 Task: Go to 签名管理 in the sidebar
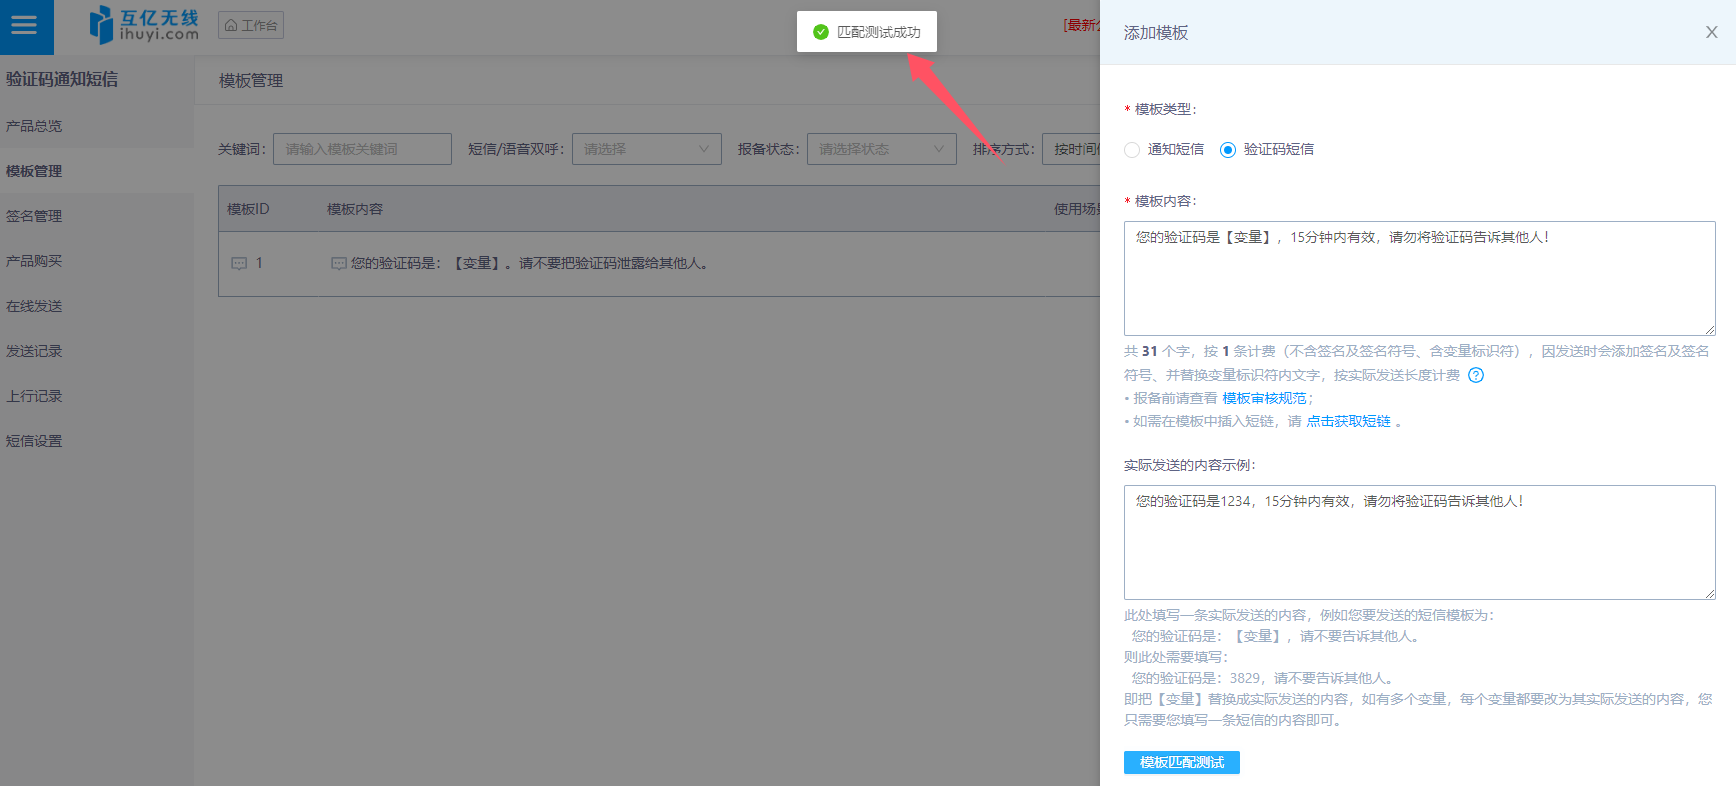pos(34,216)
